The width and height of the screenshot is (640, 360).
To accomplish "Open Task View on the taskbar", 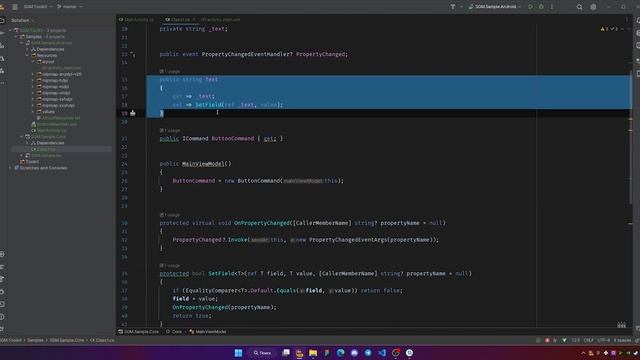I will click(286, 353).
